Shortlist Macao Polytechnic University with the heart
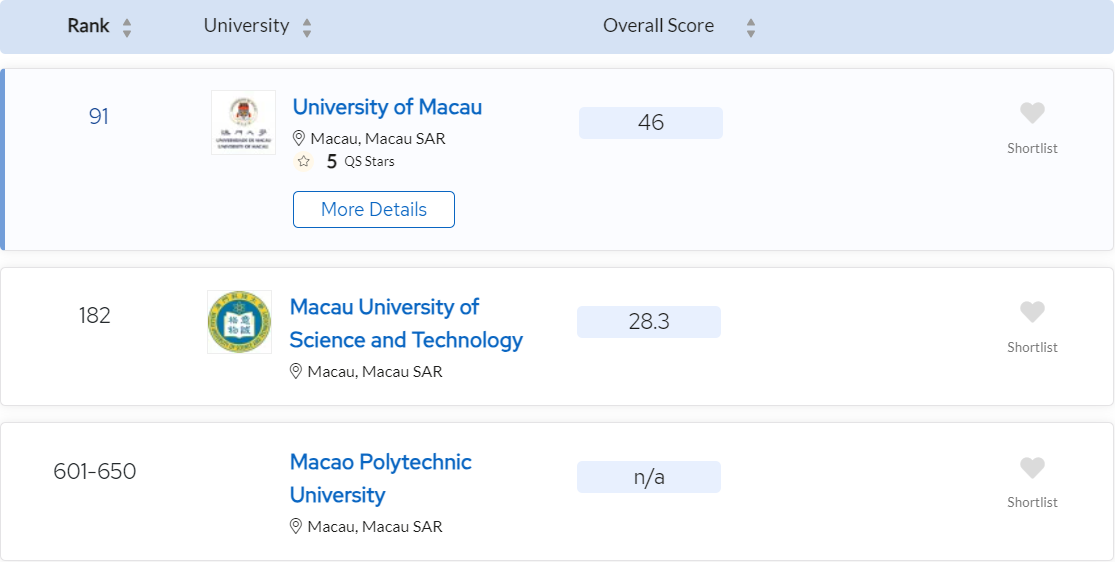This screenshot has height=562, width=1115. coord(1032,467)
